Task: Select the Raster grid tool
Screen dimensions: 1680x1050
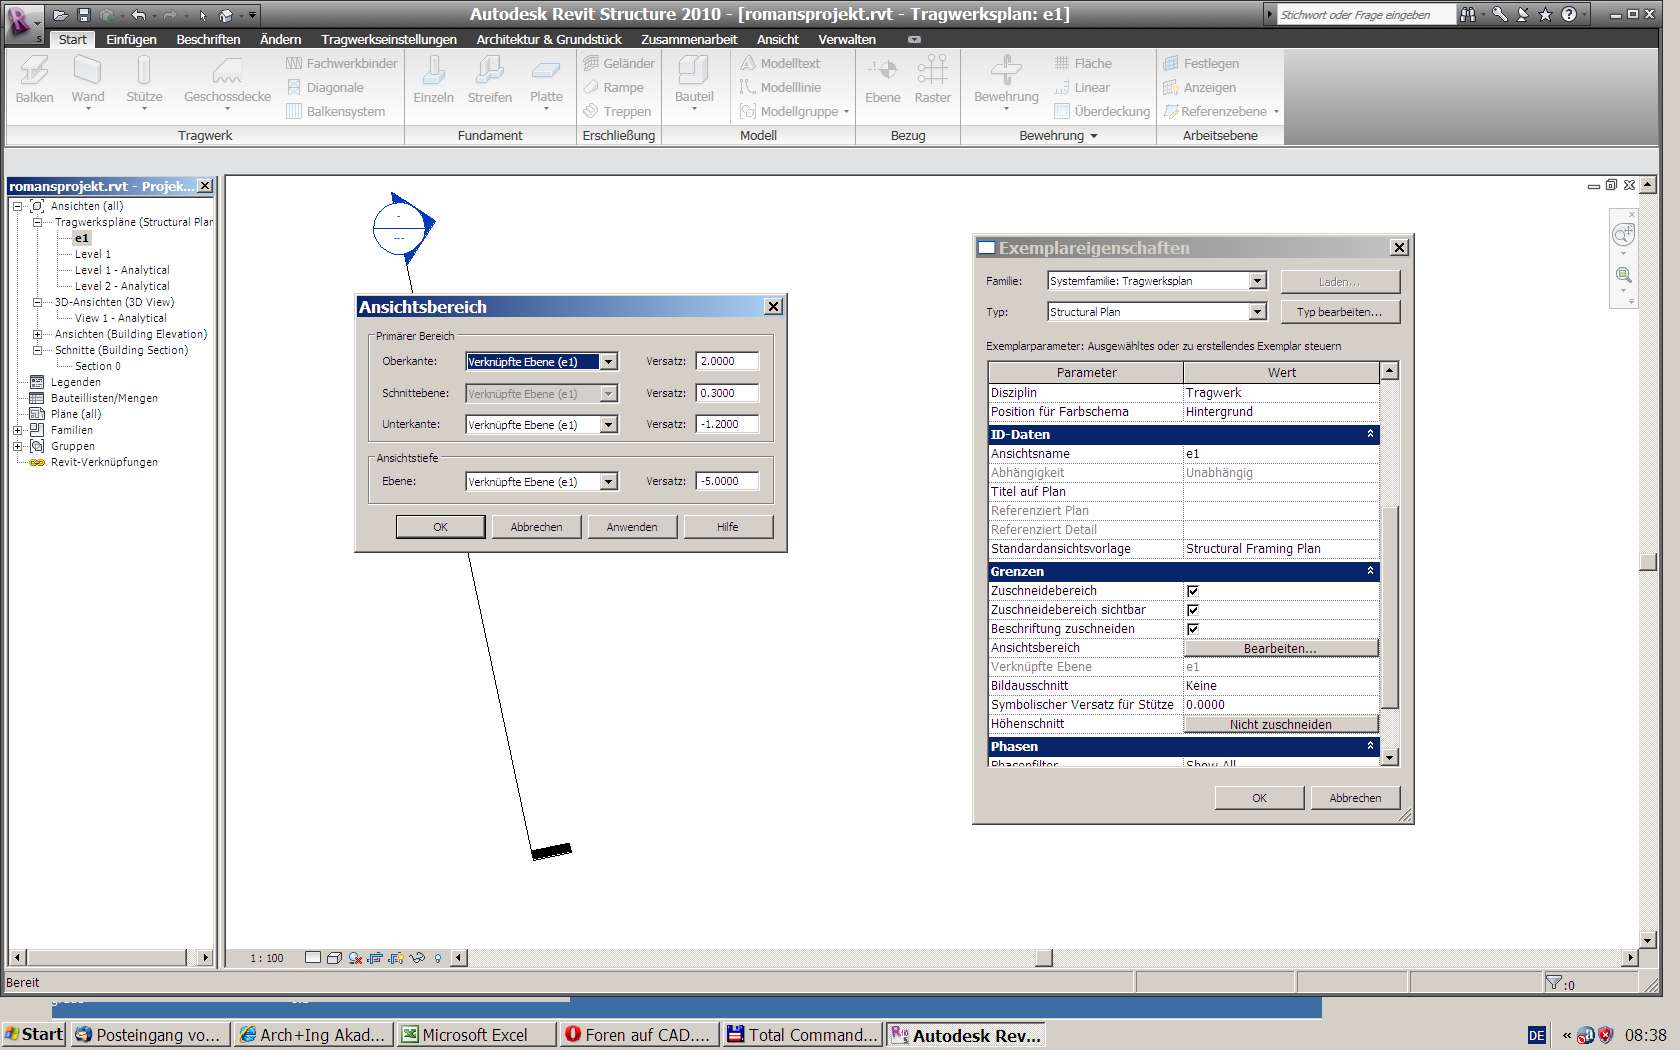Action: coord(932,80)
